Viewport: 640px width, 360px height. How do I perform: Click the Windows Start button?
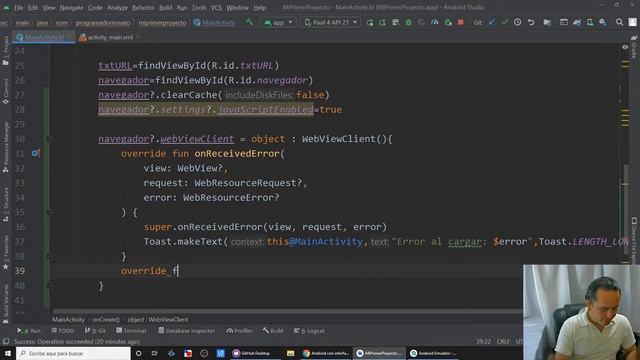click(x=8, y=353)
